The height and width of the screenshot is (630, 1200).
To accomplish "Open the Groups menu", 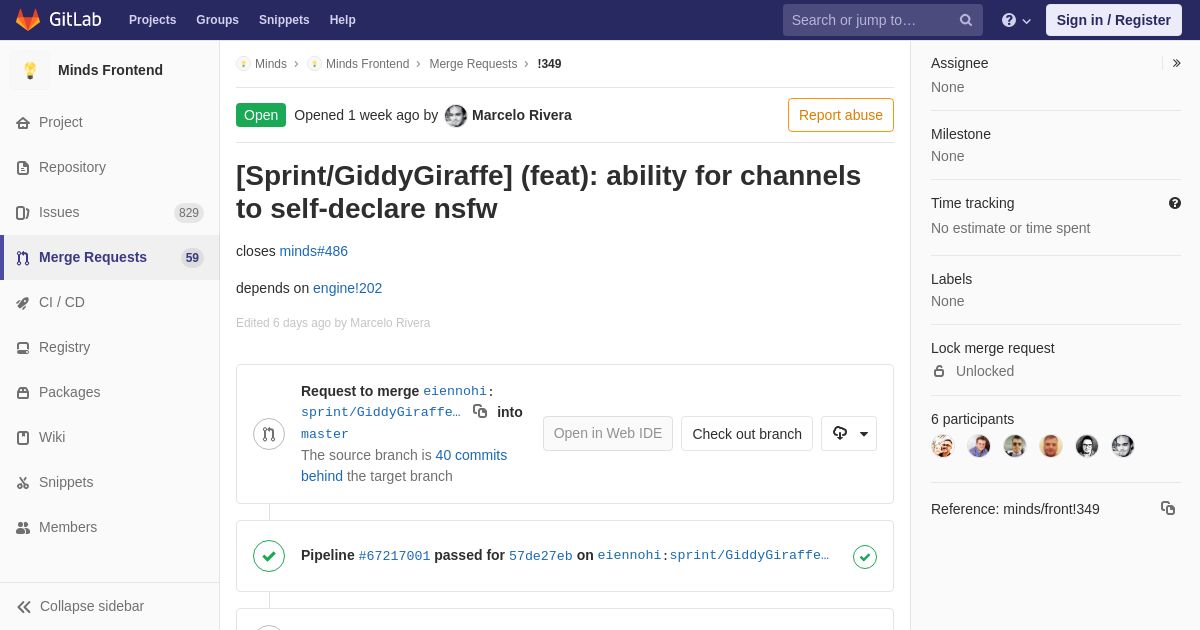I will tap(217, 20).
